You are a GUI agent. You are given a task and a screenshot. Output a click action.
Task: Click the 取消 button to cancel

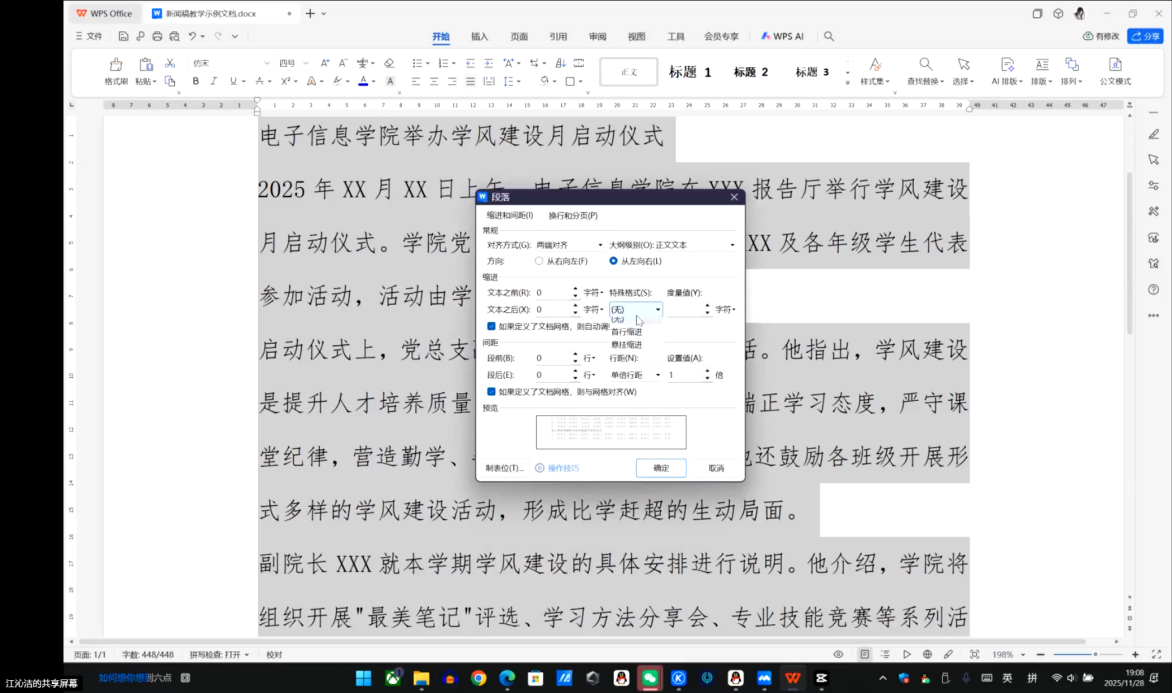(716, 468)
